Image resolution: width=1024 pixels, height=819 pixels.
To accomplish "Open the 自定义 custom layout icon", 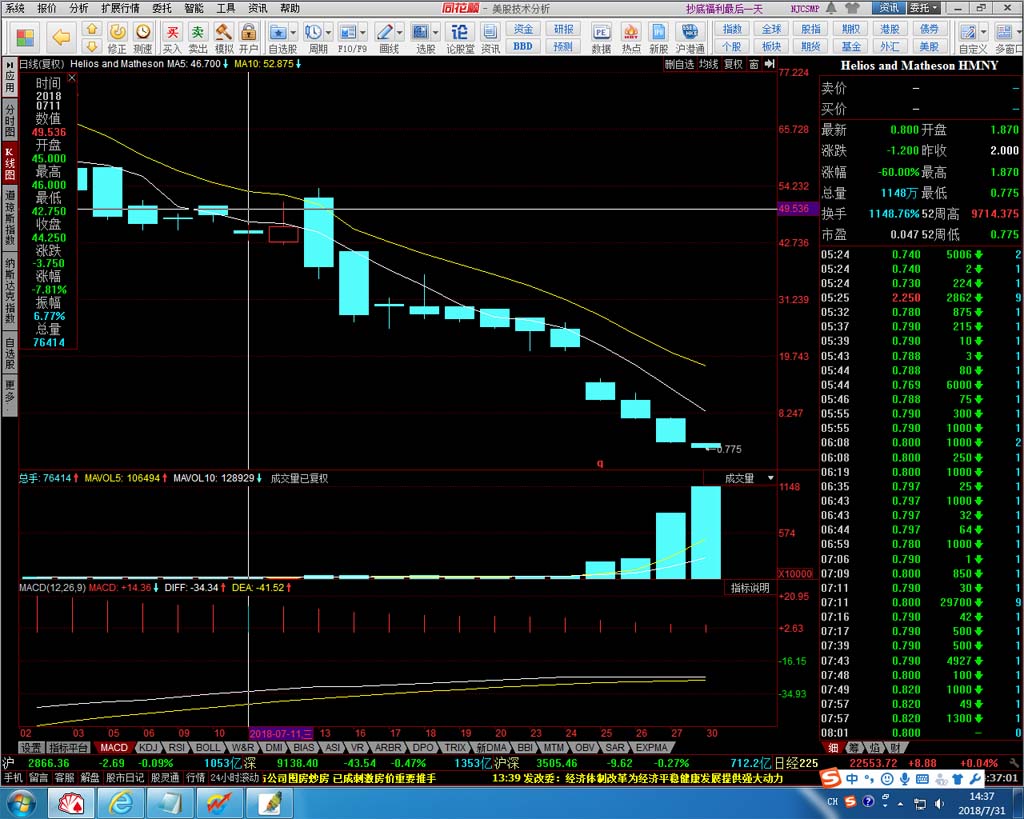I will click(968, 32).
